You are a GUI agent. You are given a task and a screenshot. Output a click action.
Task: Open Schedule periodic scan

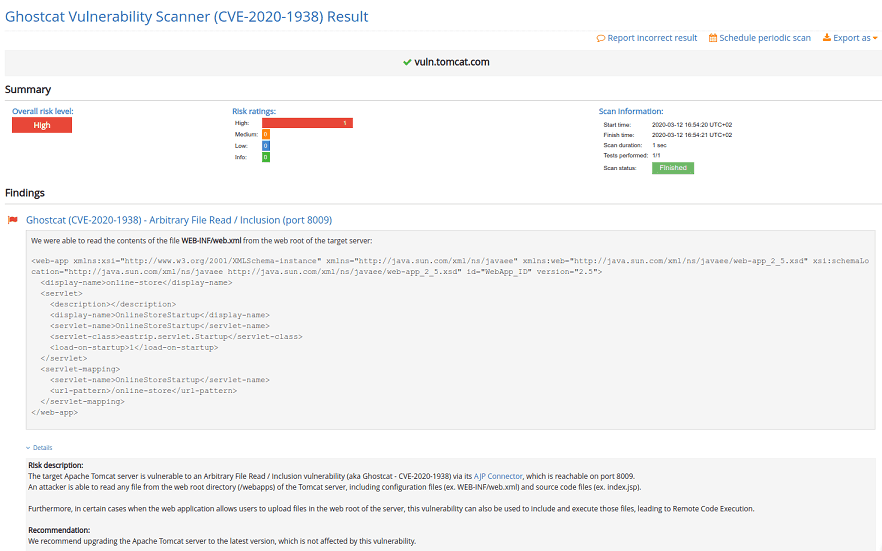point(765,38)
